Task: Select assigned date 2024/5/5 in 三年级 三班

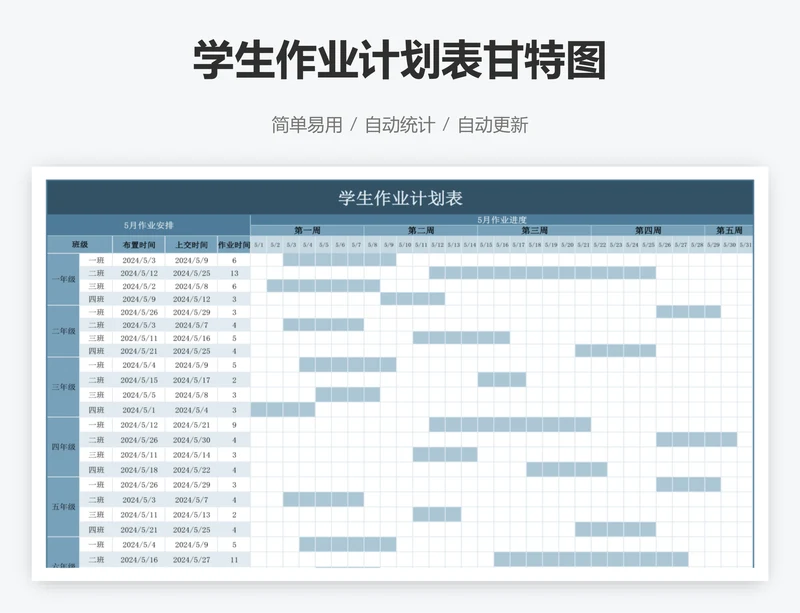Action: pos(139,395)
